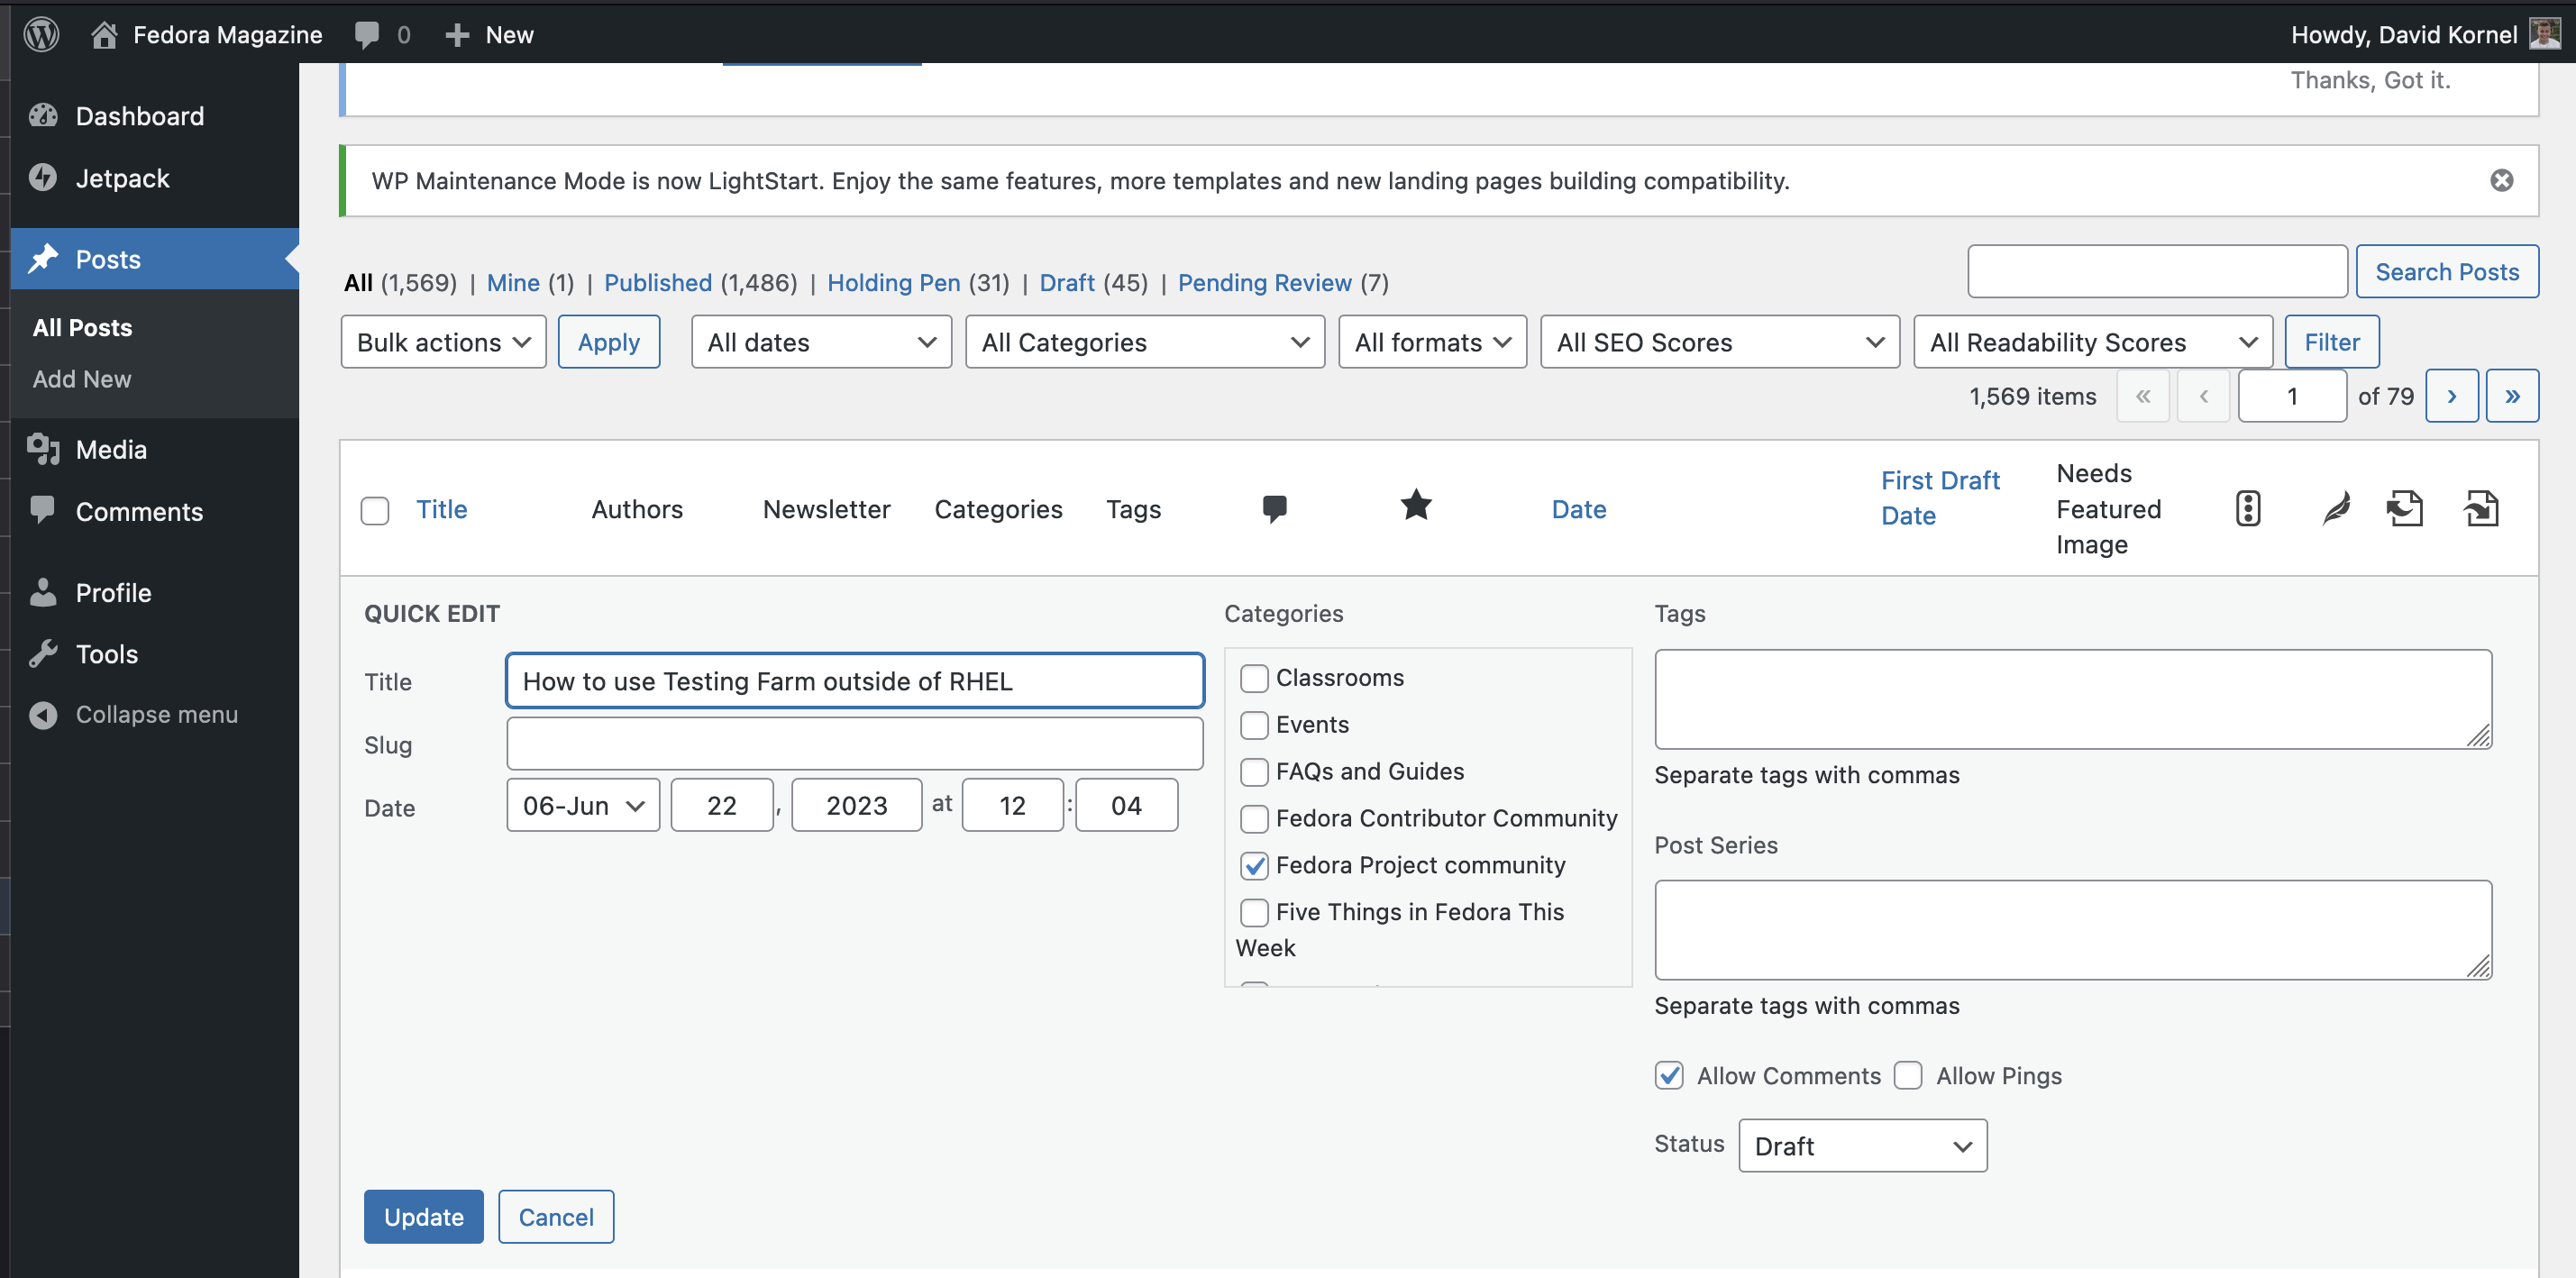Viewport: 2576px width, 1278px height.
Task: Click the Post Series text area
Action: [2073, 930]
